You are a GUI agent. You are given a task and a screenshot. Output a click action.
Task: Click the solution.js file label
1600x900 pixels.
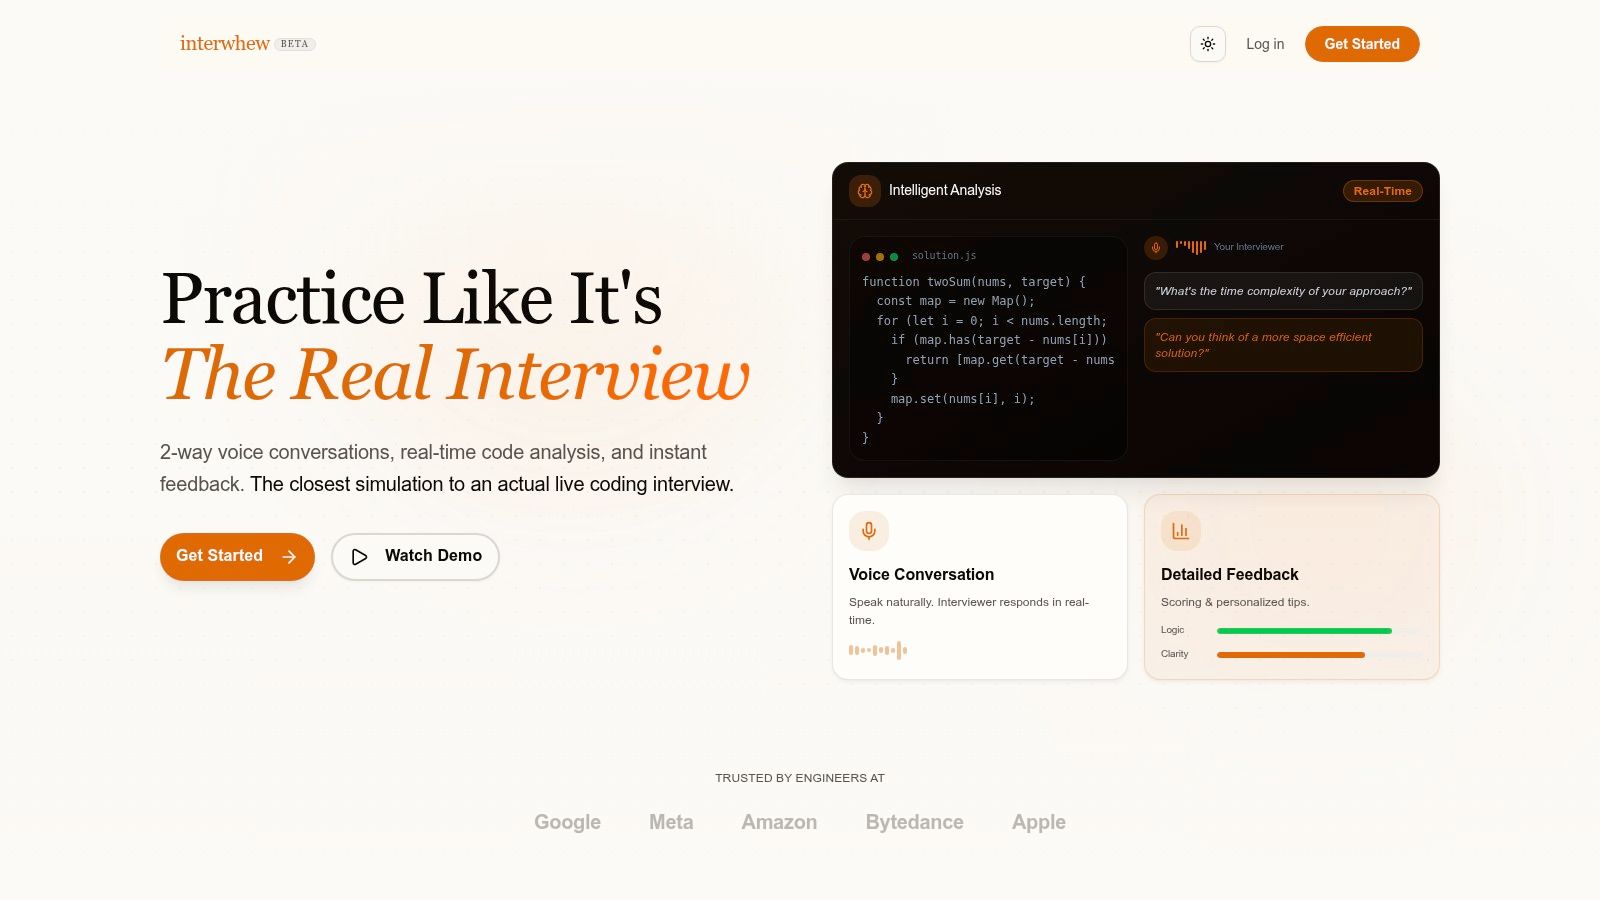pyautogui.click(x=944, y=256)
